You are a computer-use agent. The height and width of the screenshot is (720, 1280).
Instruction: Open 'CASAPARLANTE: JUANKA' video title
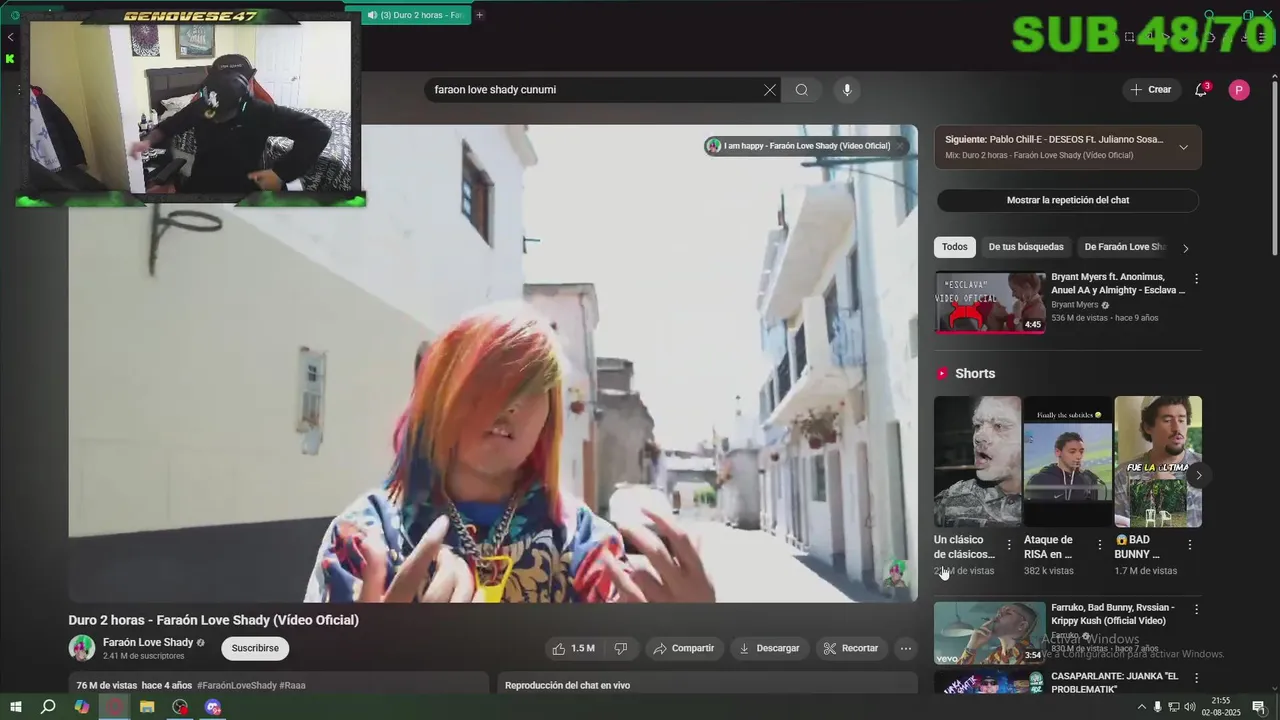pos(1115,683)
